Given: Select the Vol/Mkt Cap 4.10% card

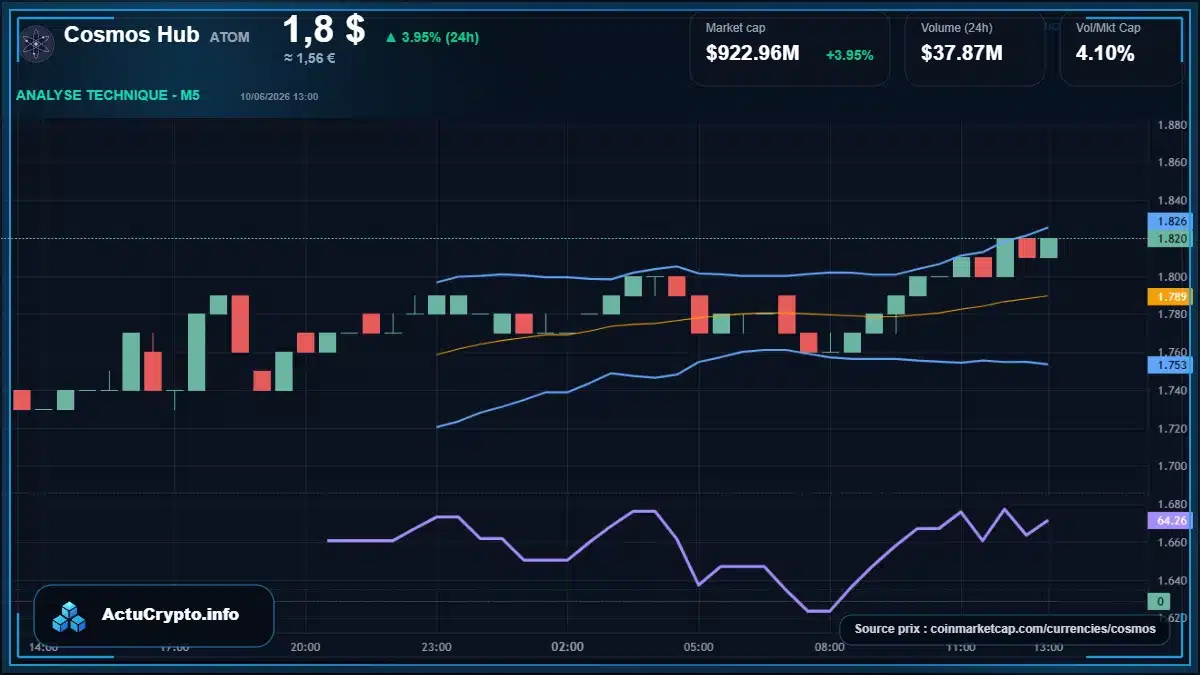Looking at the screenshot, I should pyautogui.click(x=1120, y=48).
